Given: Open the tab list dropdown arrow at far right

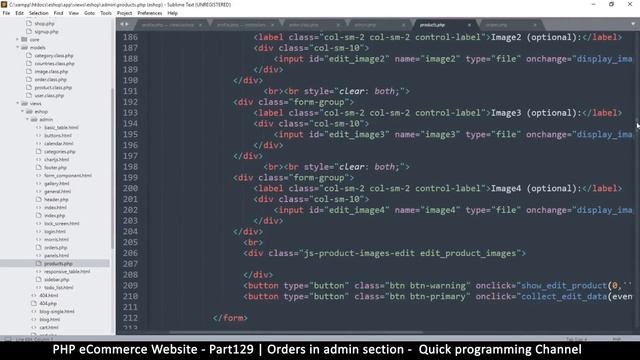Looking at the screenshot, I should coord(633,24).
